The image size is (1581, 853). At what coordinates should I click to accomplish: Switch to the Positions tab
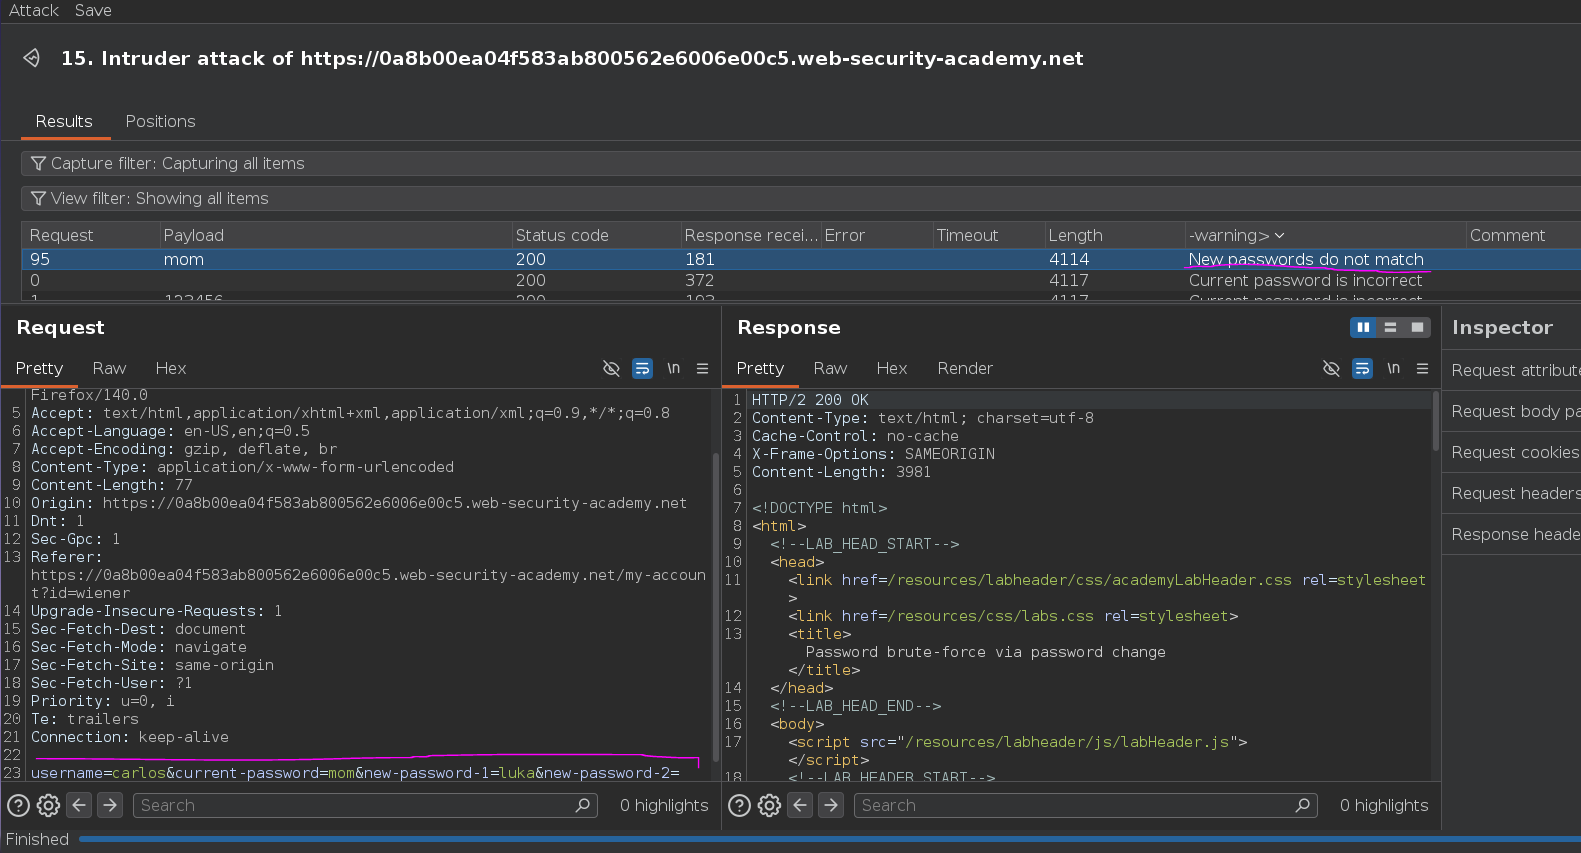pos(160,121)
